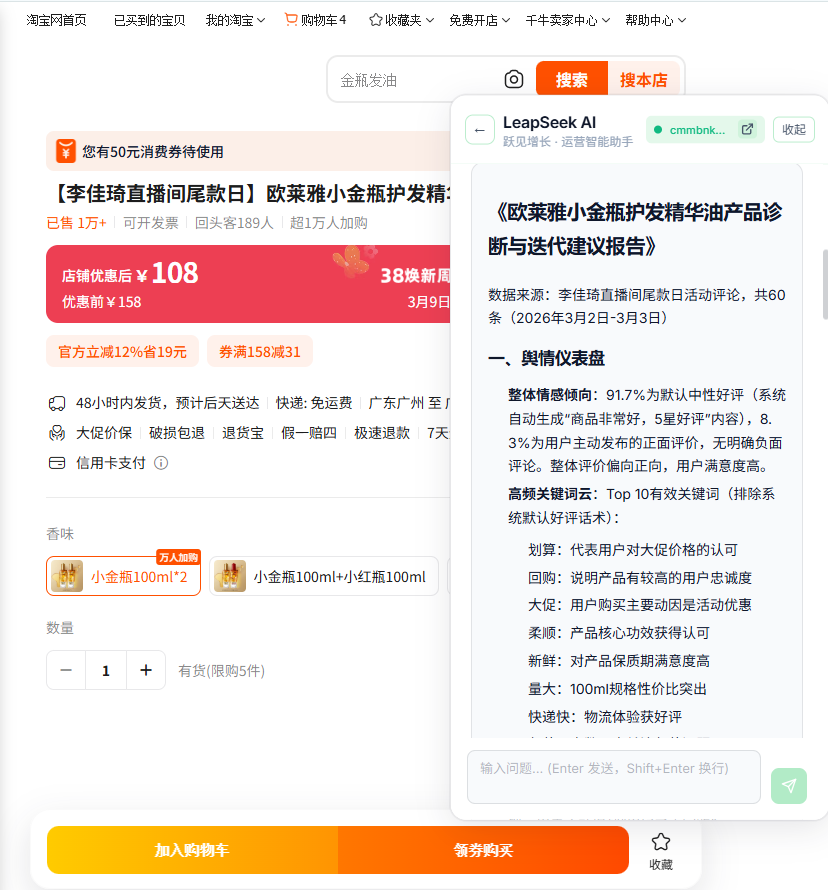Go to 淘宝网首页

56,20
